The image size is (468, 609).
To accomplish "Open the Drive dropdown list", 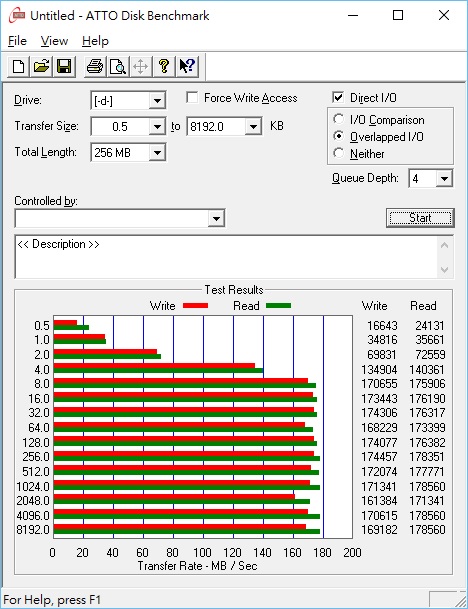I will (157, 101).
